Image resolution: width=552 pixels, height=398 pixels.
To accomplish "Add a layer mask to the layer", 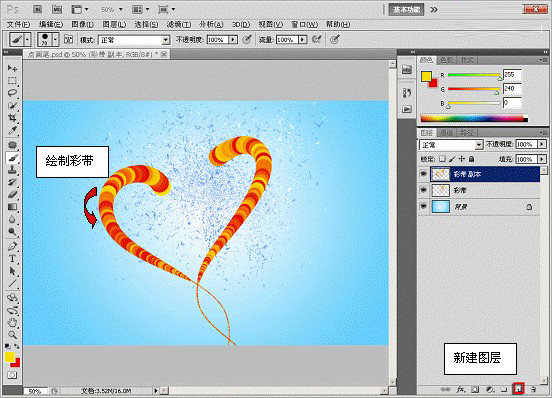I will [475, 389].
